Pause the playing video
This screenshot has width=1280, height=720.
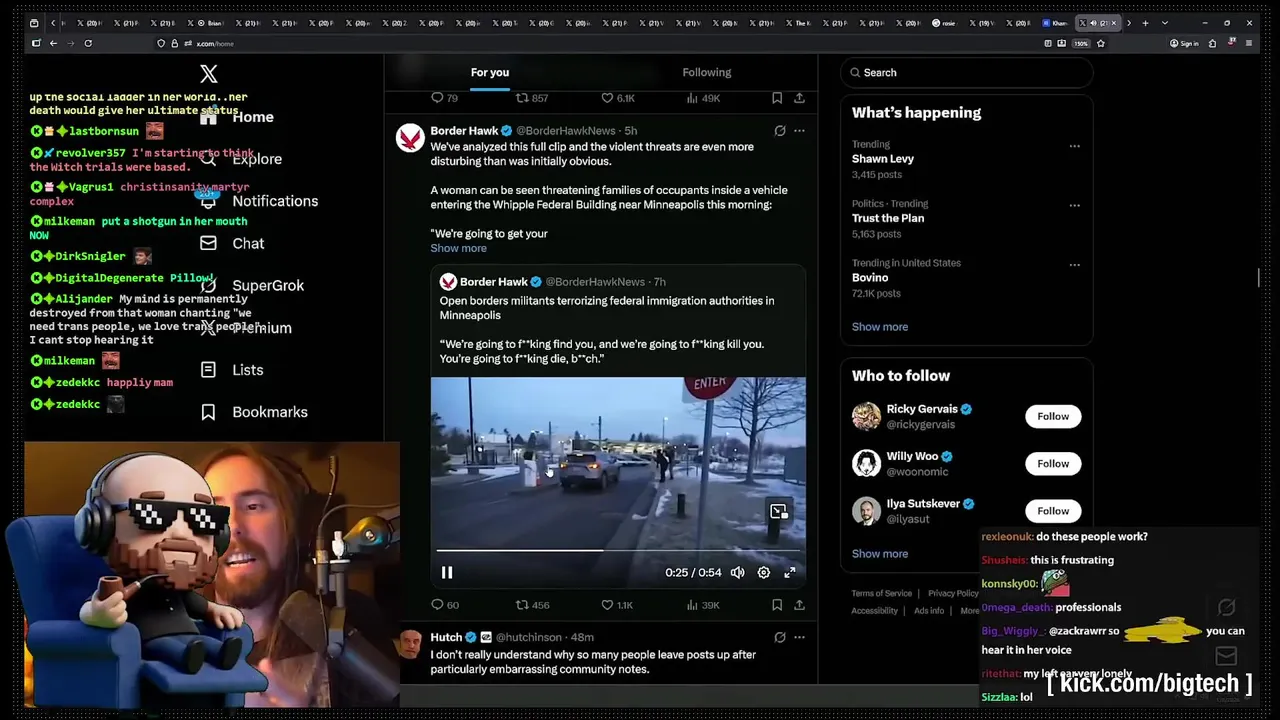pyautogui.click(x=447, y=573)
